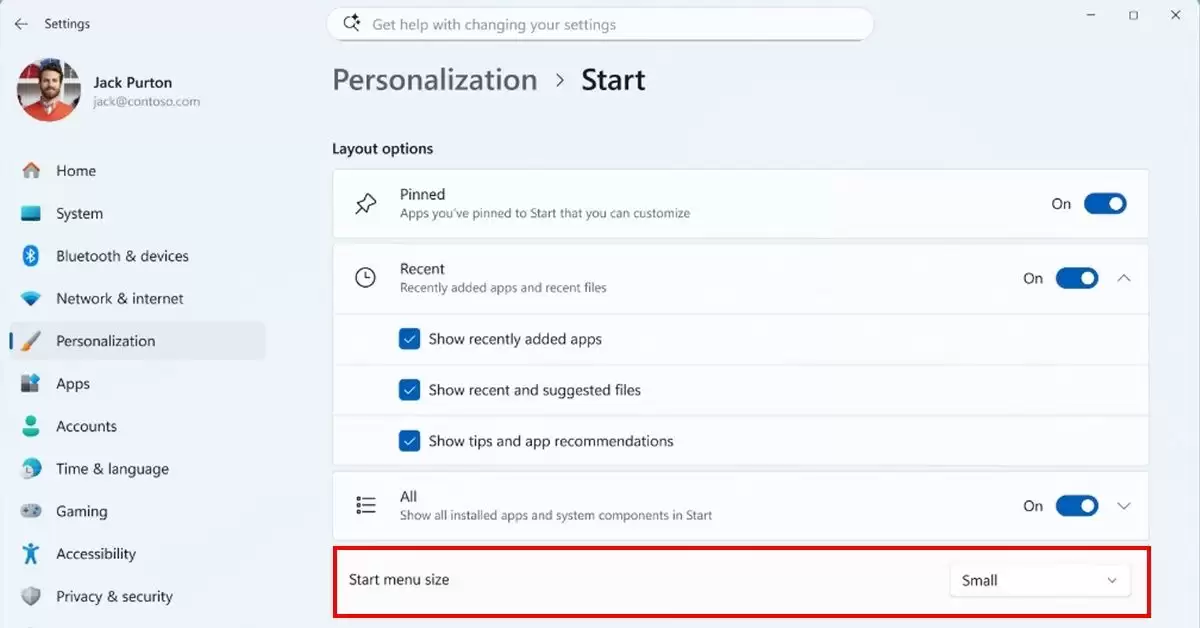Open the Start menu size dropdown

pyautogui.click(x=1039, y=580)
